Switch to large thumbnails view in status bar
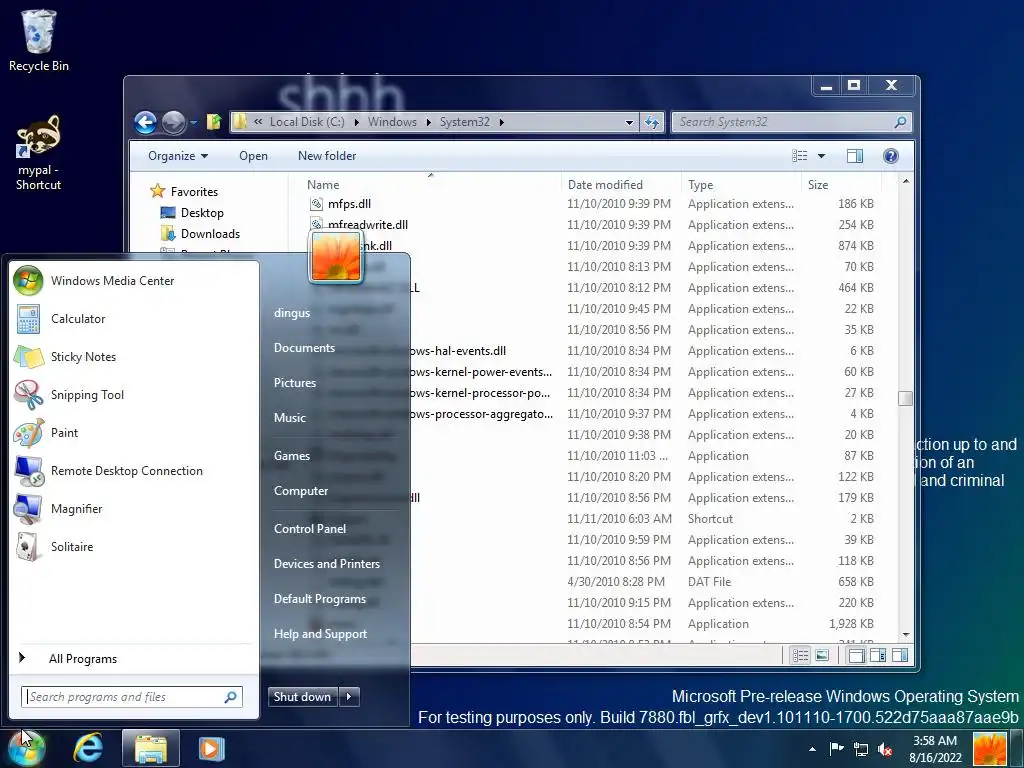This screenshot has width=1024, height=768. [822, 655]
